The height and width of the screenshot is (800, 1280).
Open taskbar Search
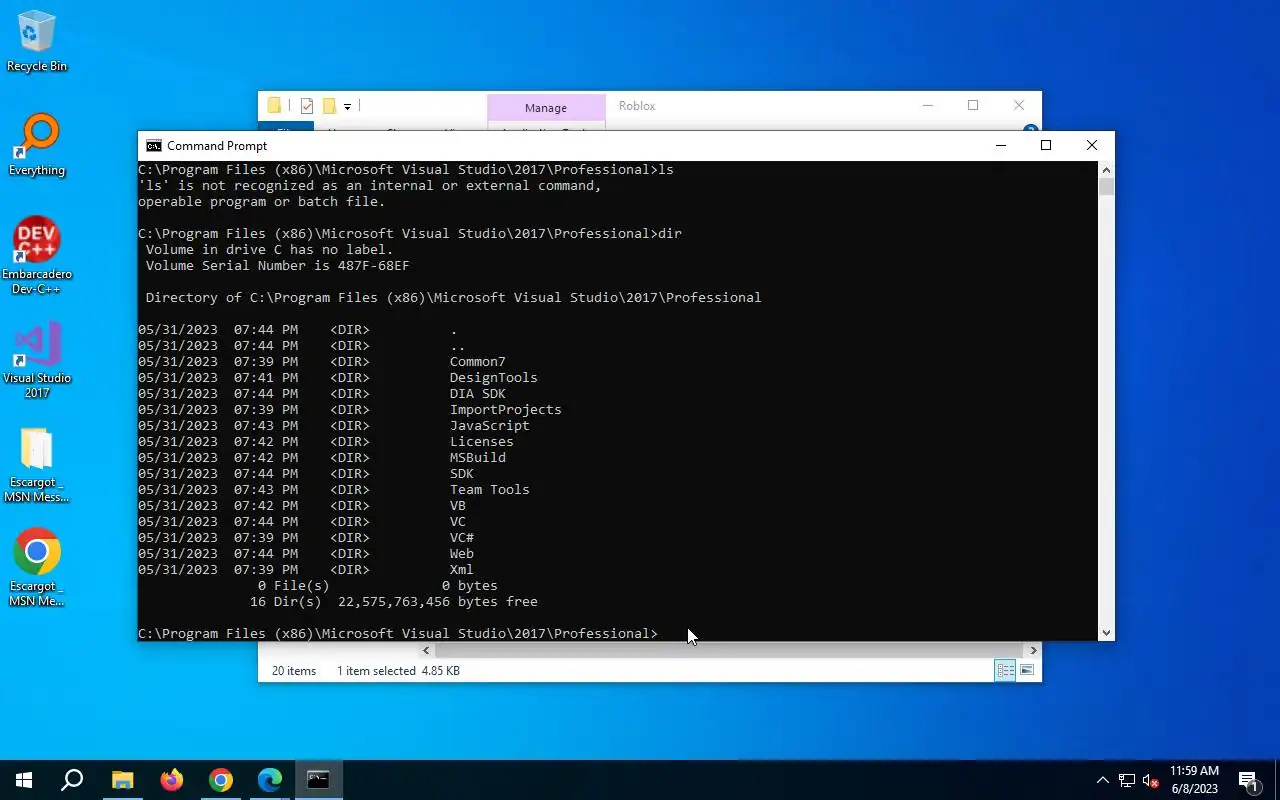tap(72, 780)
